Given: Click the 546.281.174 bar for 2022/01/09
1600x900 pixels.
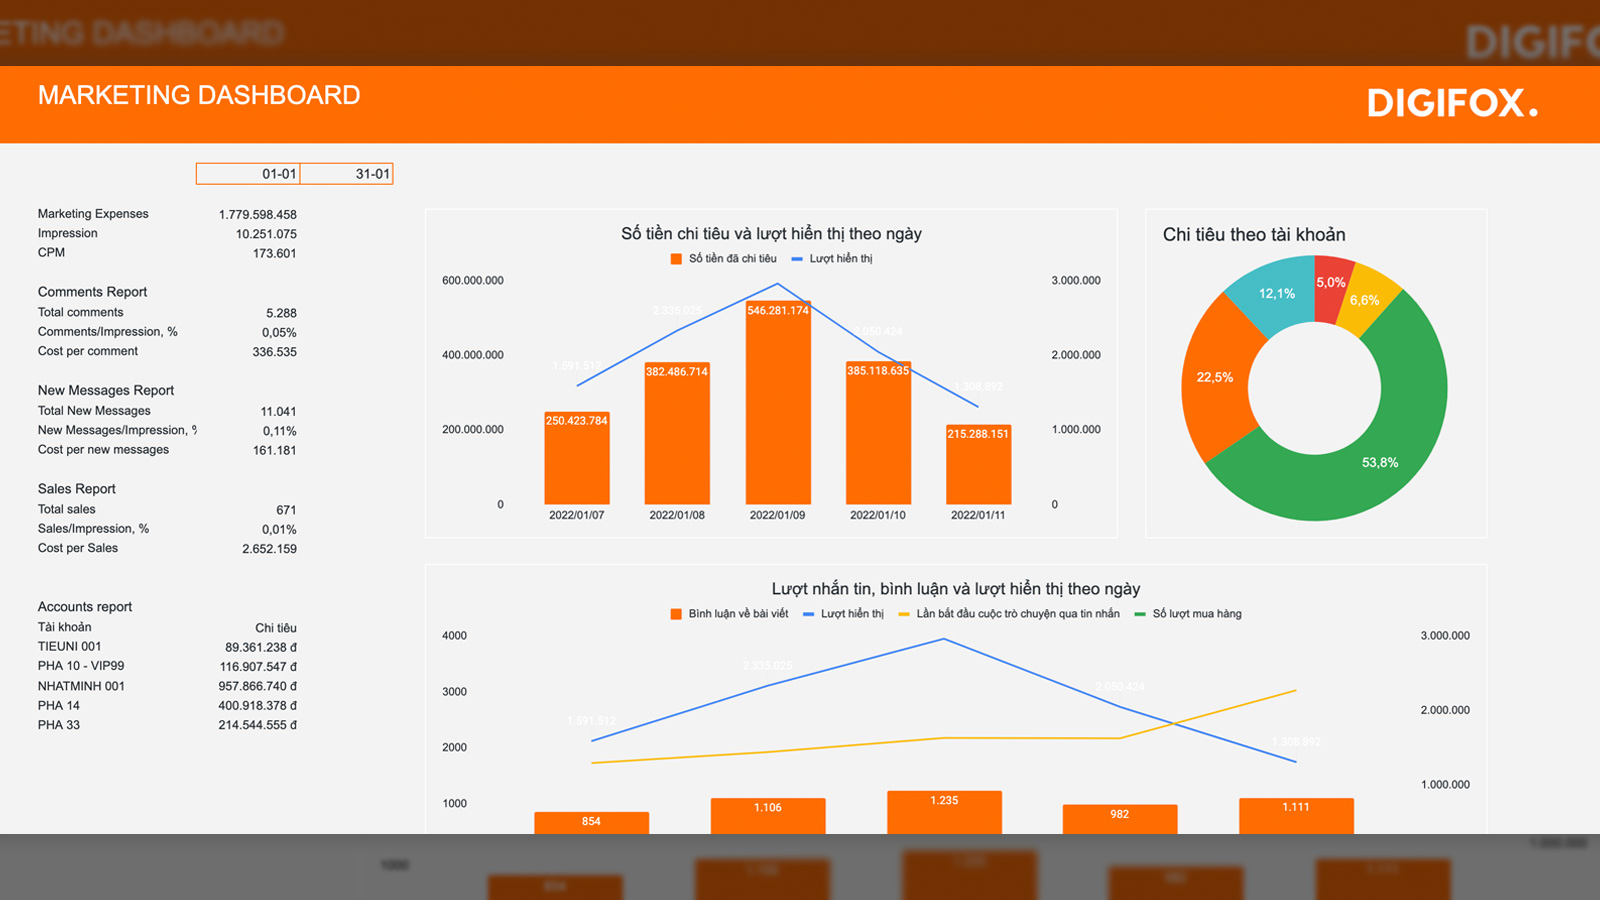Looking at the screenshot, I should point(777,400).
